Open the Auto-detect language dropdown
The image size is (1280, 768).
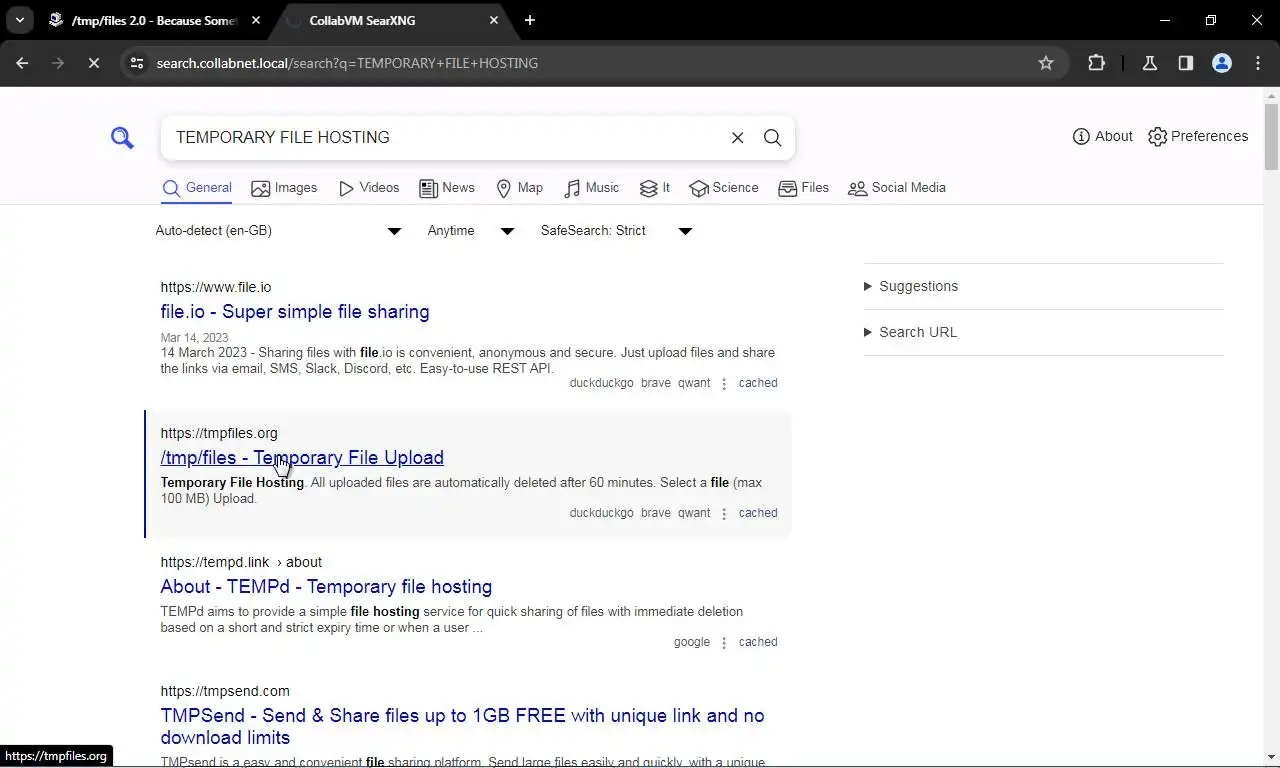pyautogui.click(x=278, y=231)
